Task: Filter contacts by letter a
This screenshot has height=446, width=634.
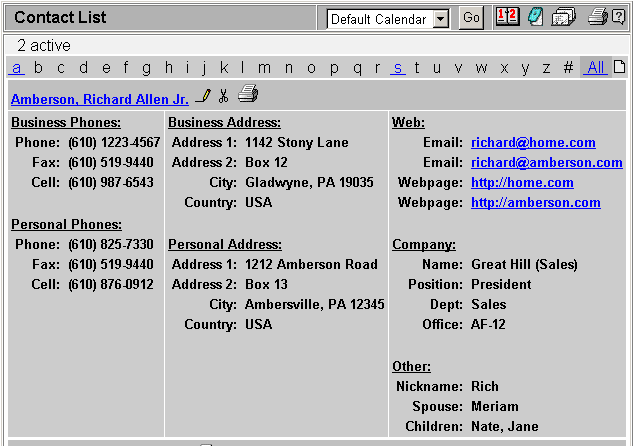Action: tap(16, 68)
